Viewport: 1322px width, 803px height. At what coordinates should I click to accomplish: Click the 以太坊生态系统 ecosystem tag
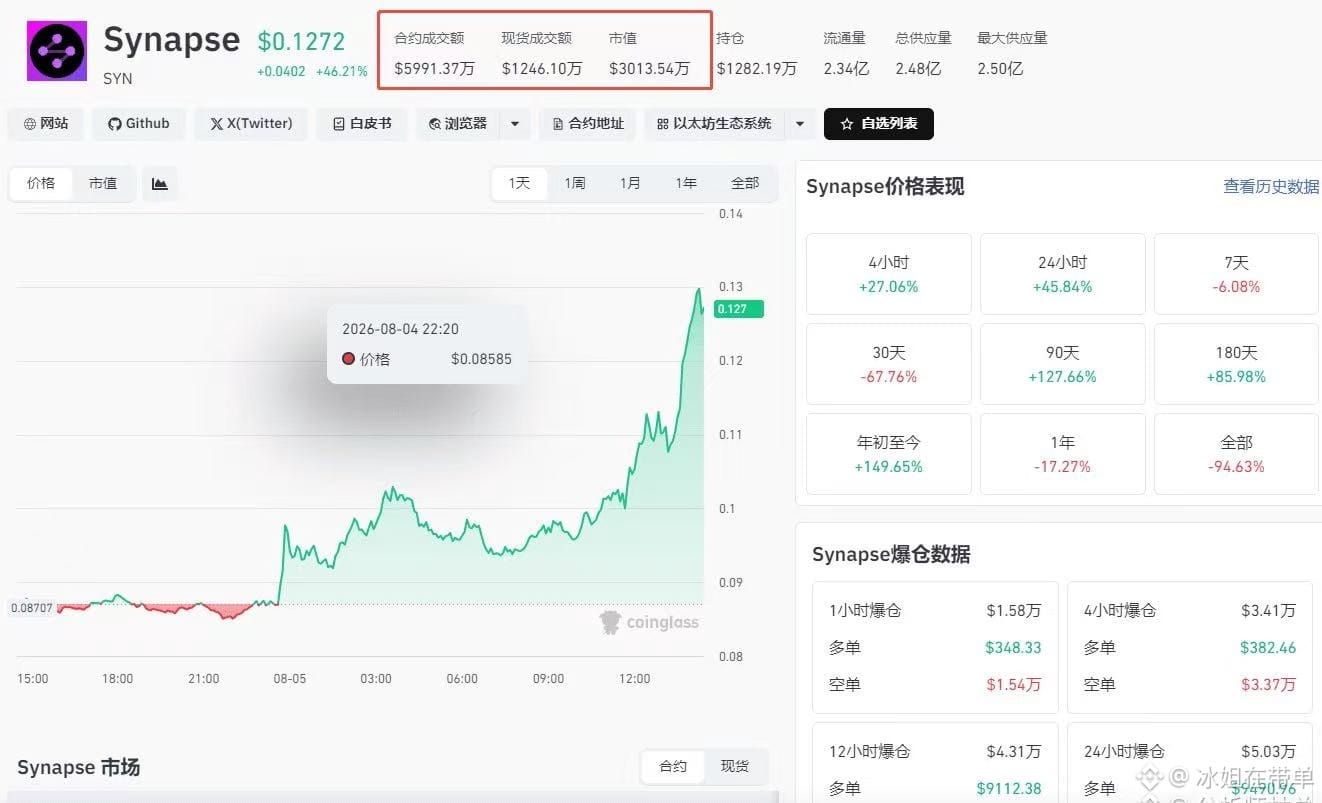tap(715, 124)
